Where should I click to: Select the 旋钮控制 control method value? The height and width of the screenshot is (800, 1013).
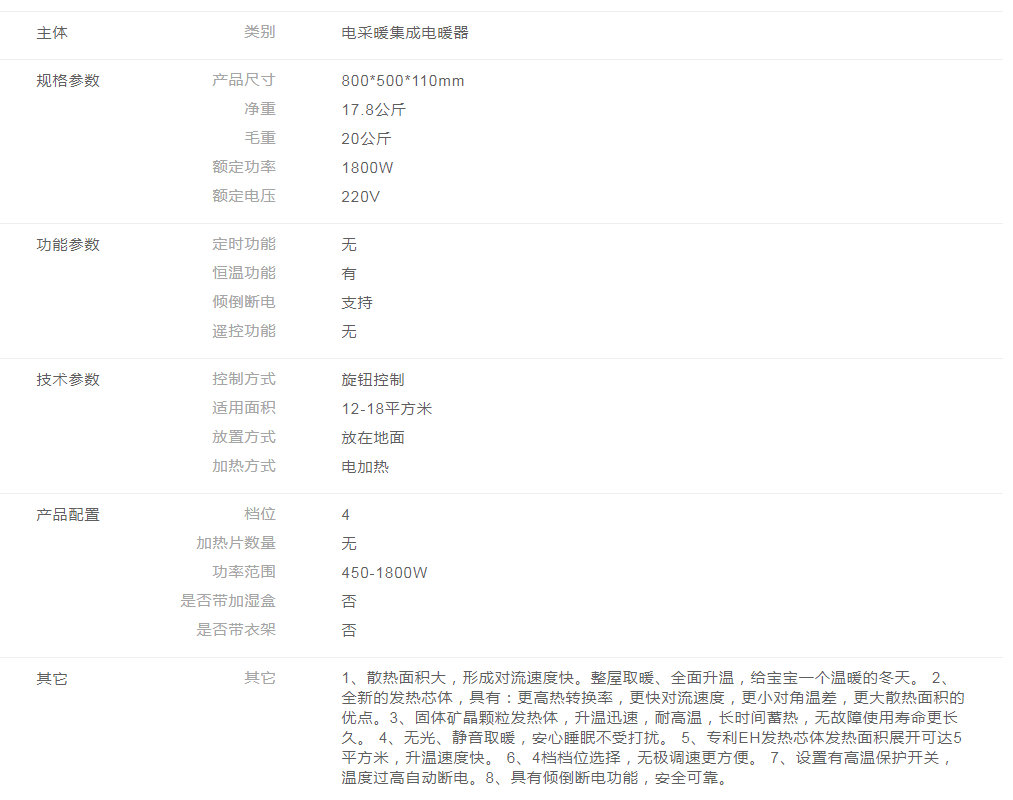coord(372,380)
